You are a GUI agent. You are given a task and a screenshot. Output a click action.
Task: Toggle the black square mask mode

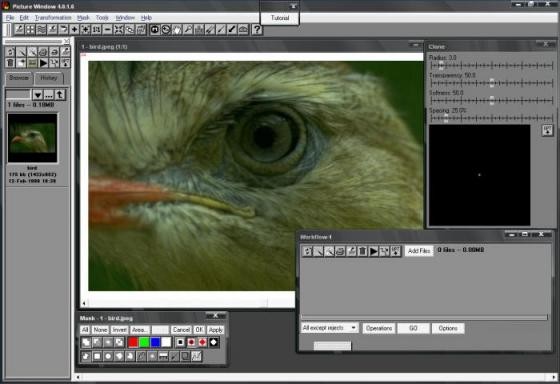[x=180, y=342]
